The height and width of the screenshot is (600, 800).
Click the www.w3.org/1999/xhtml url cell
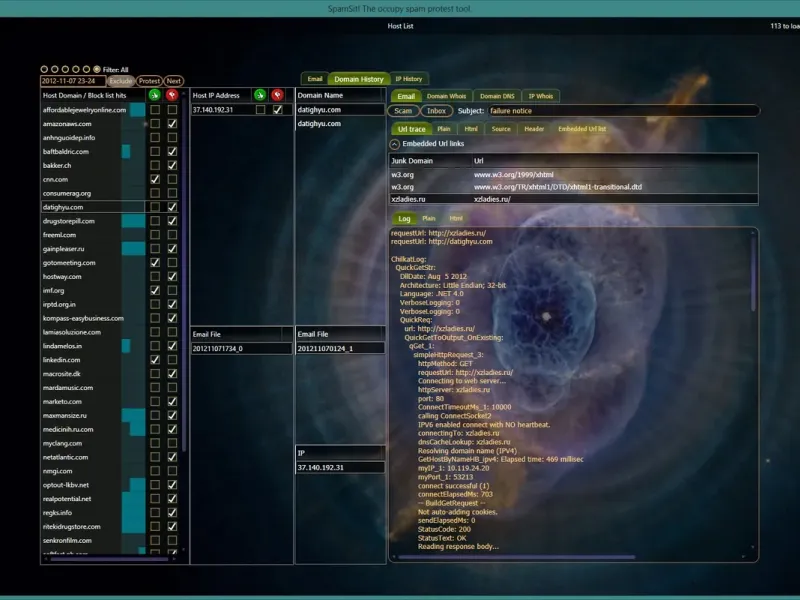[x=513, y=174]
